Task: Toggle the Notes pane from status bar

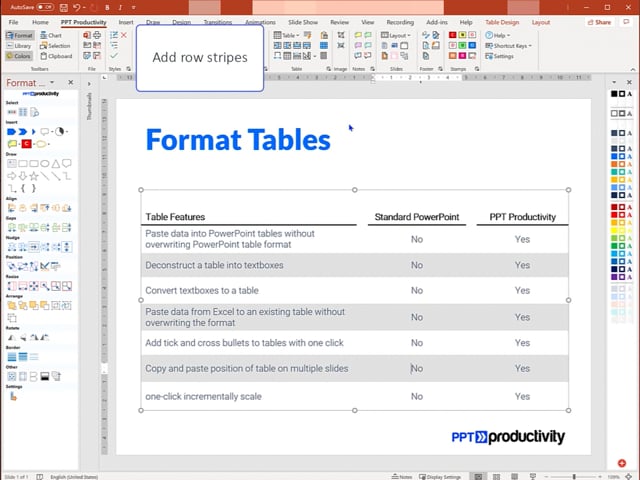Action: (x=402, y=476)
